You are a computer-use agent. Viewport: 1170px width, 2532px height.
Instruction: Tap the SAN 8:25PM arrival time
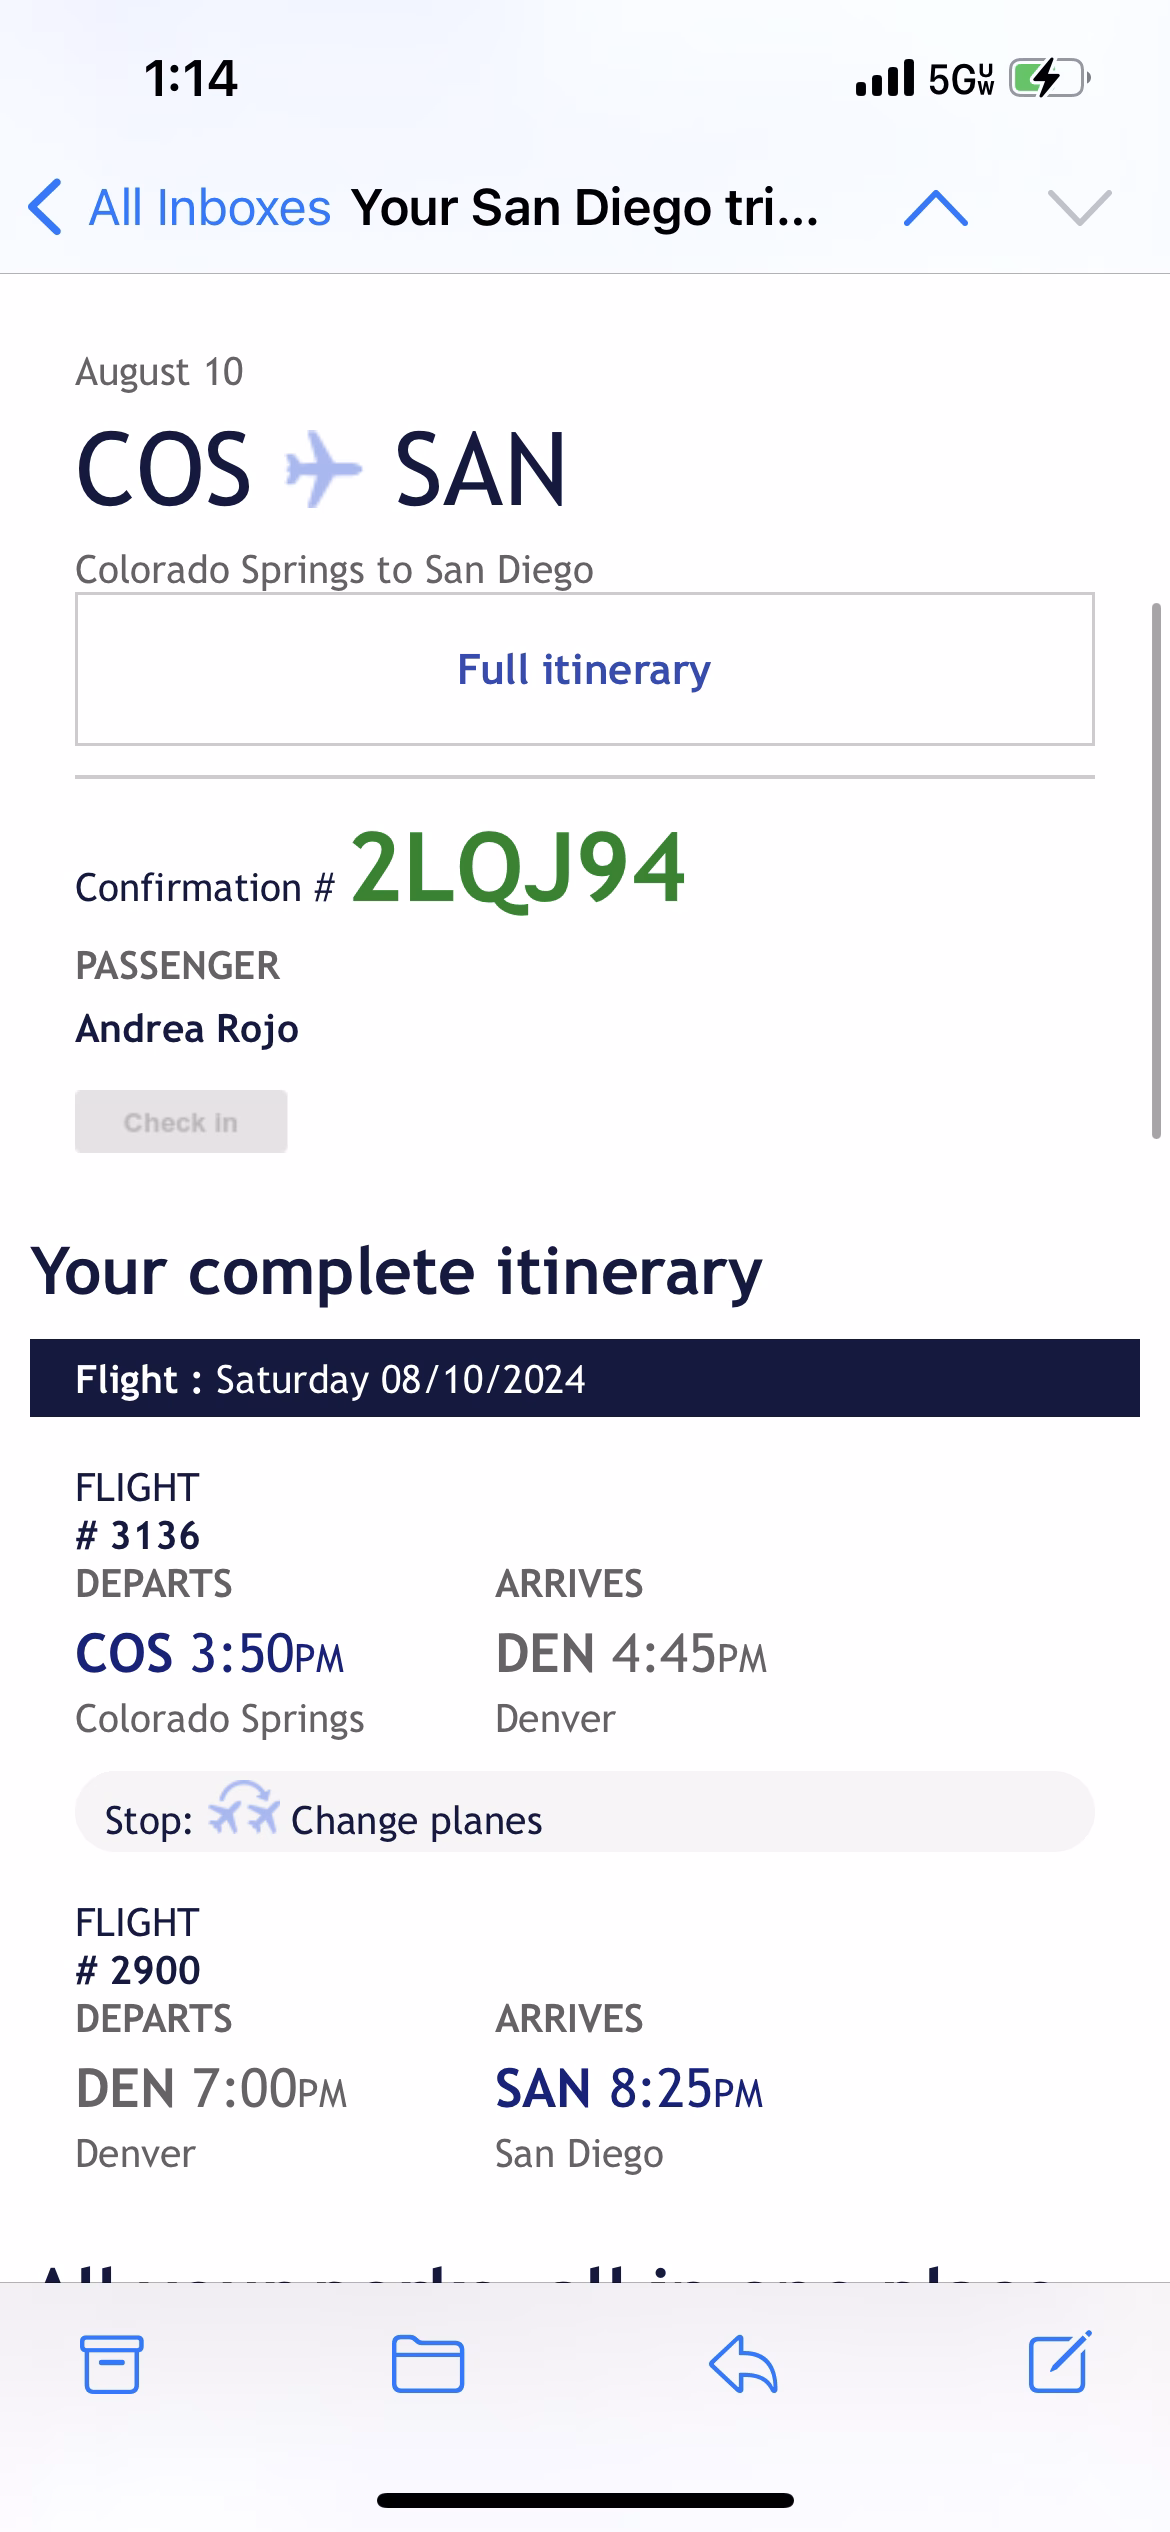[x=629, y=2088]
